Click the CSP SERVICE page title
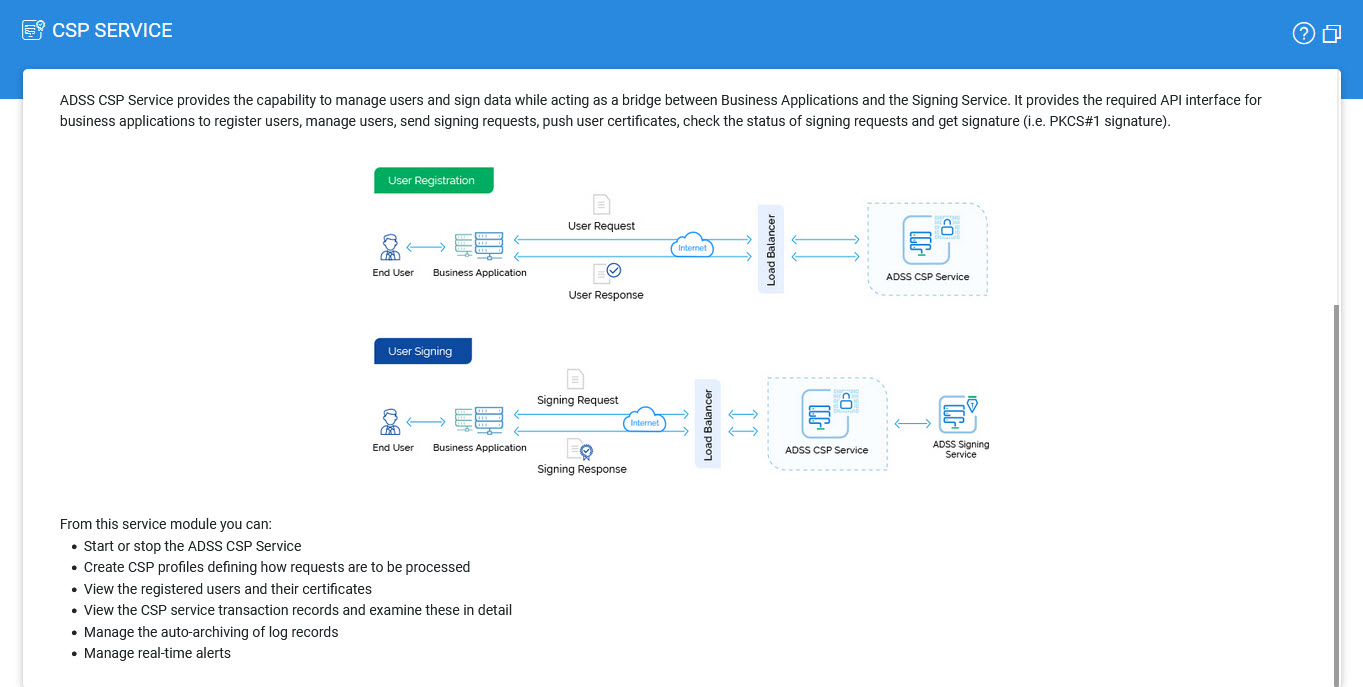1363x687 pixels. point(112,31)
